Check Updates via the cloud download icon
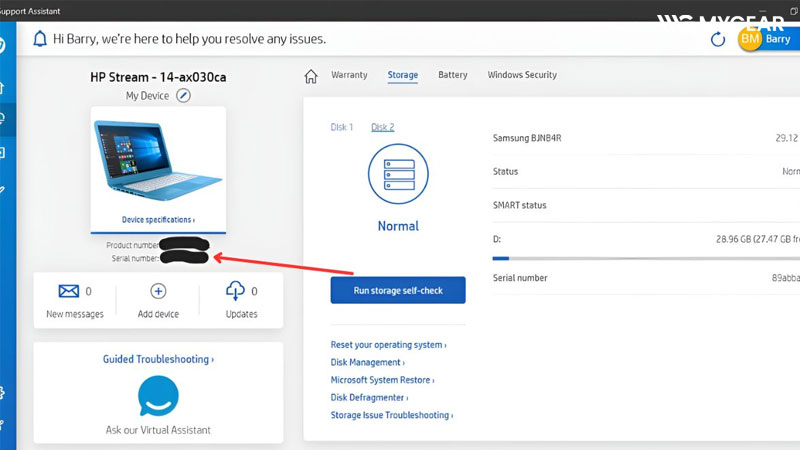This screenshot has height=450, width=800. (x=236, y=291)
